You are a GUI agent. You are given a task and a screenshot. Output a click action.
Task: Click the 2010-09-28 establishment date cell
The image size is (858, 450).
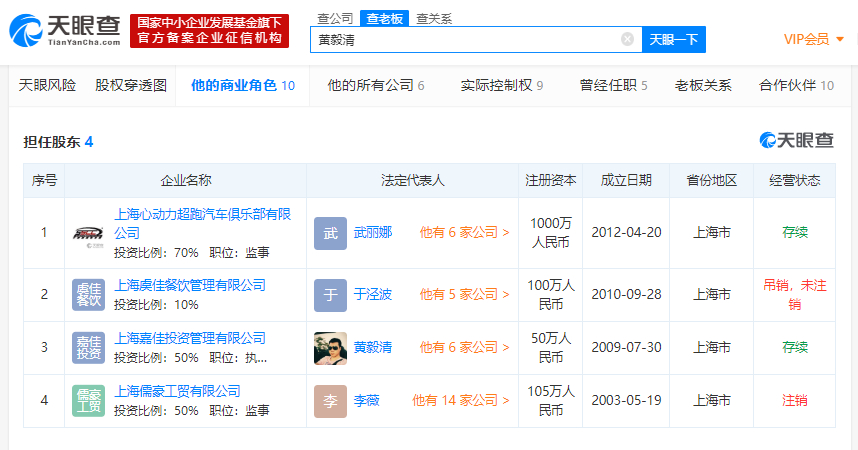pos(626,295)
